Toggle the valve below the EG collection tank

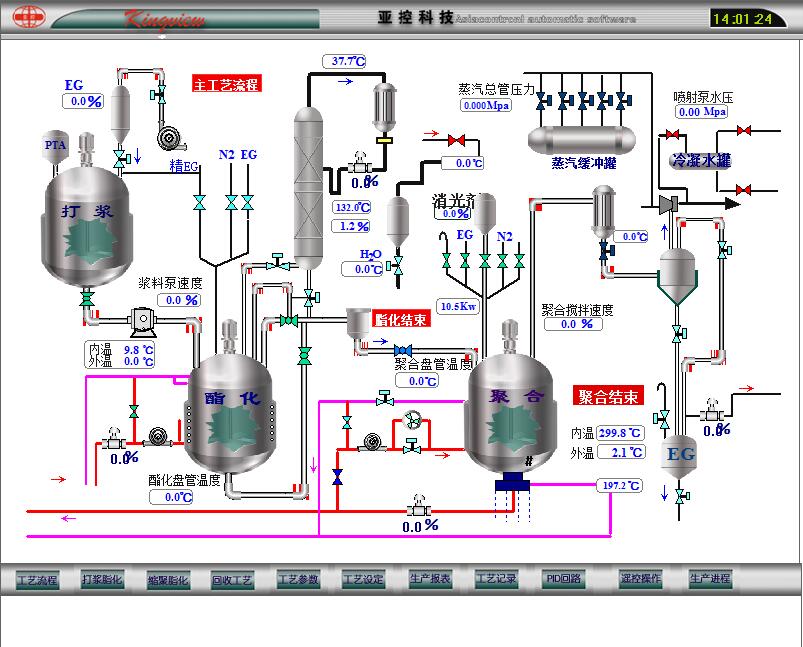pyautogui.click(x=681, y=496)
